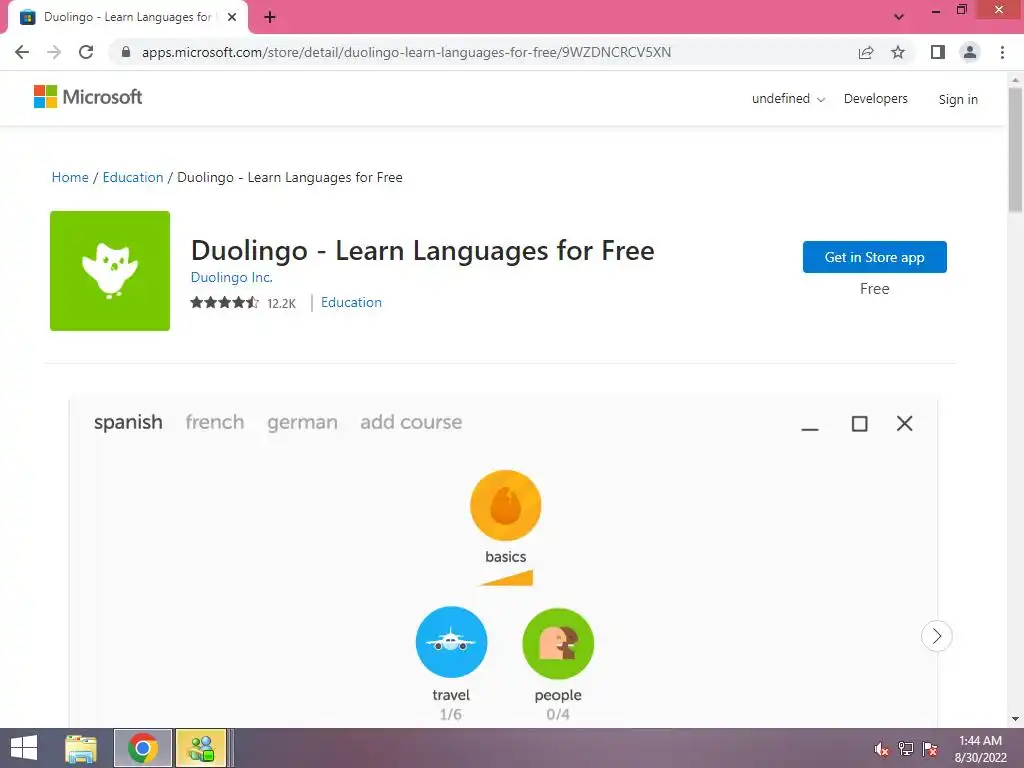Open the Developers link

[x=875, y=99]
